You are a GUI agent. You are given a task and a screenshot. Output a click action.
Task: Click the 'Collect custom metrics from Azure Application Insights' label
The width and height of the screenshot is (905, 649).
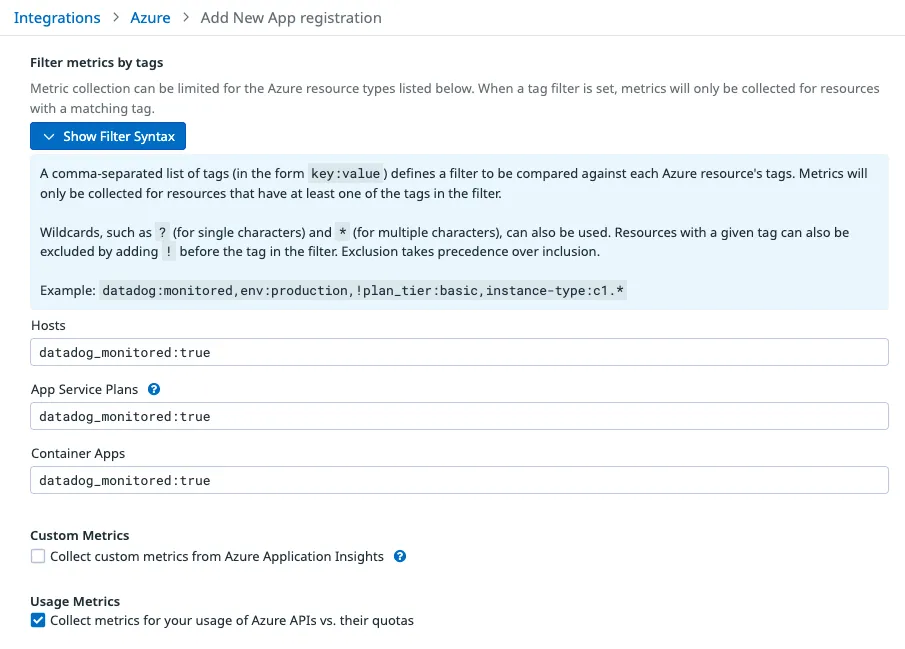tap(217, 557)
